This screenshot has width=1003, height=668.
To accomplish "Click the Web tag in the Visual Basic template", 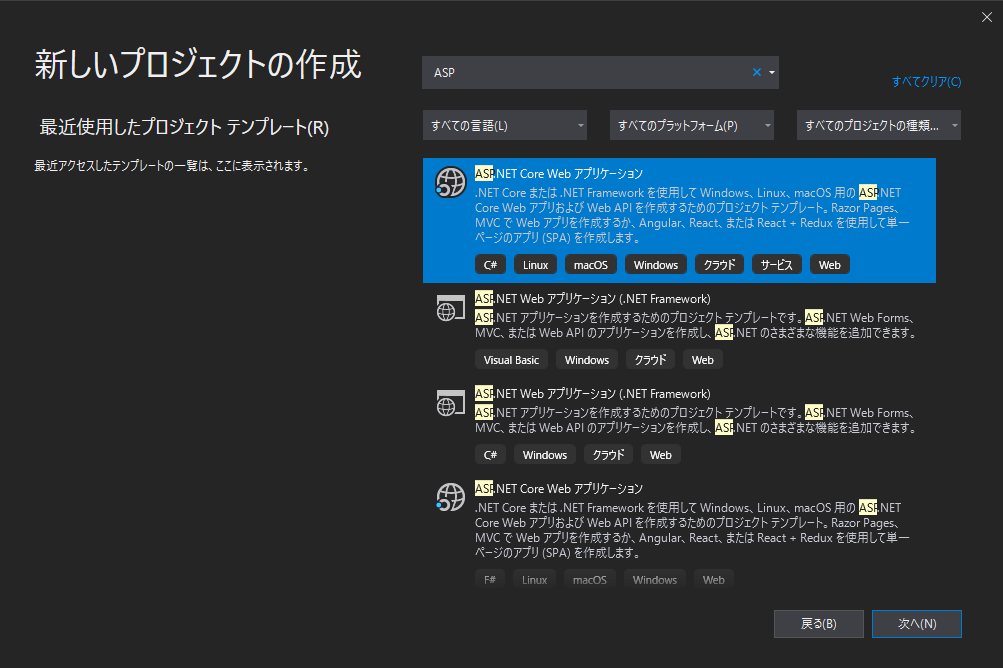I will [x=702, y=360].
